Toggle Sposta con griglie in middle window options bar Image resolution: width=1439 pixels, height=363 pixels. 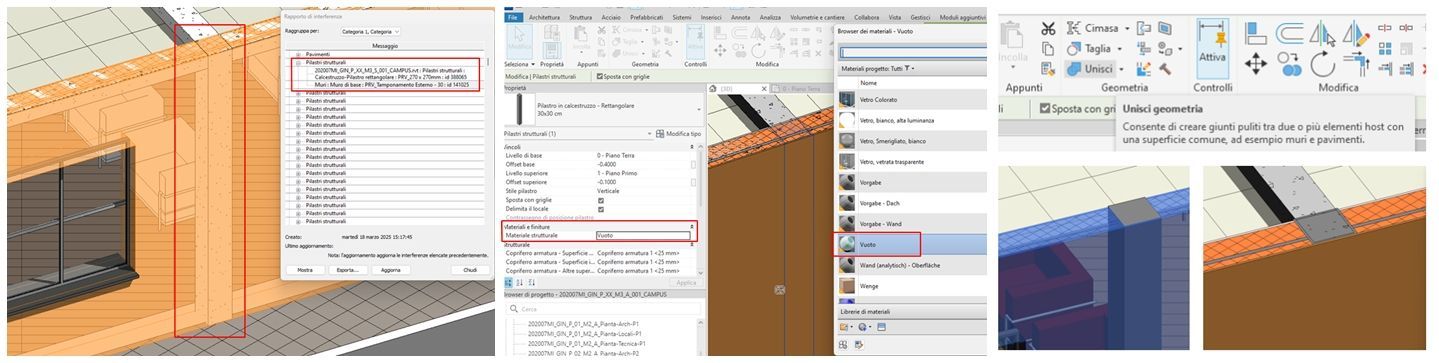pos(599,76)
